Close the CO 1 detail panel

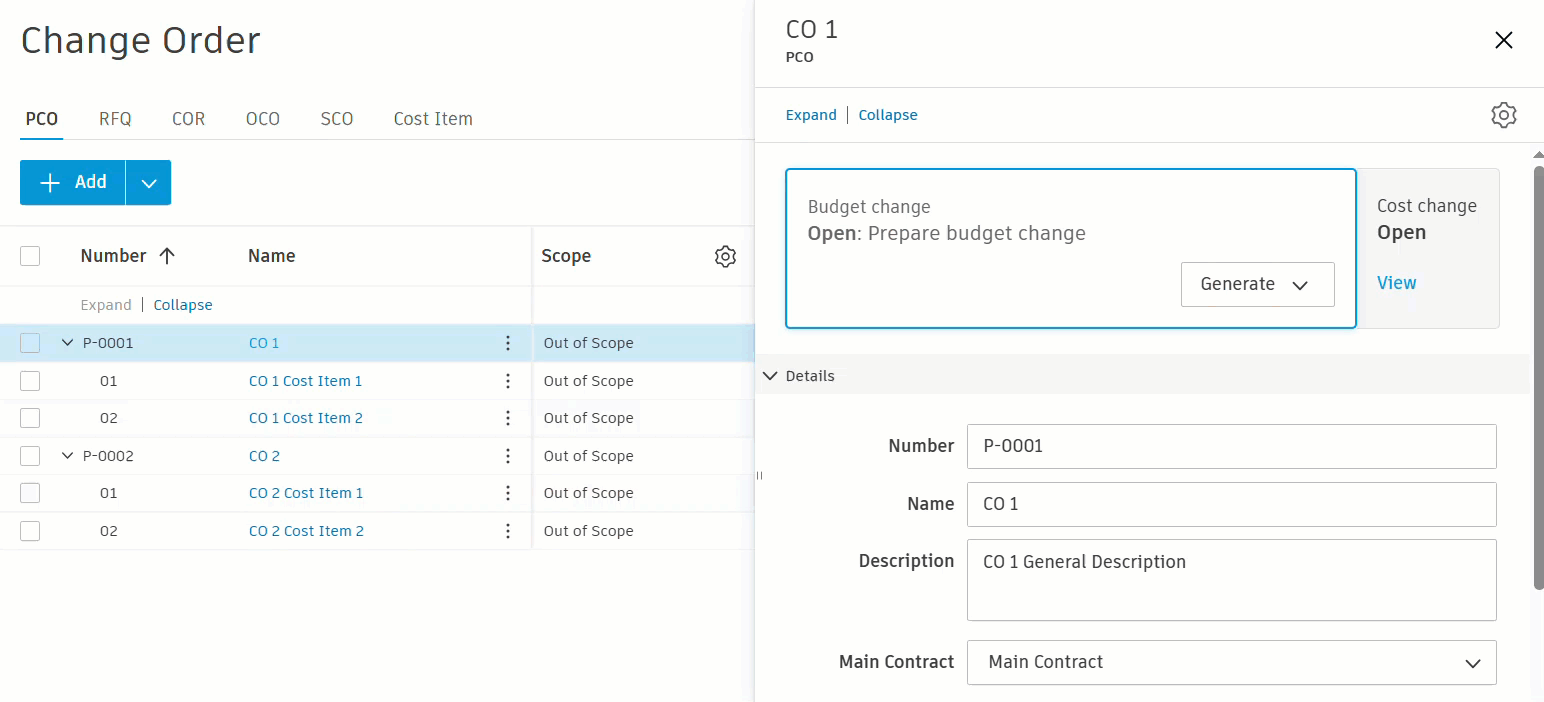(1503, 40)
